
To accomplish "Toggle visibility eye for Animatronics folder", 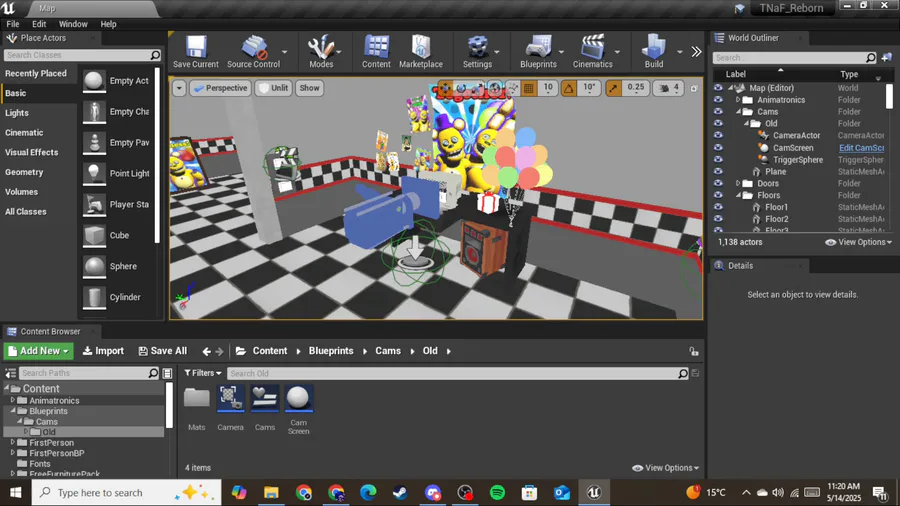I will point(718,100).
